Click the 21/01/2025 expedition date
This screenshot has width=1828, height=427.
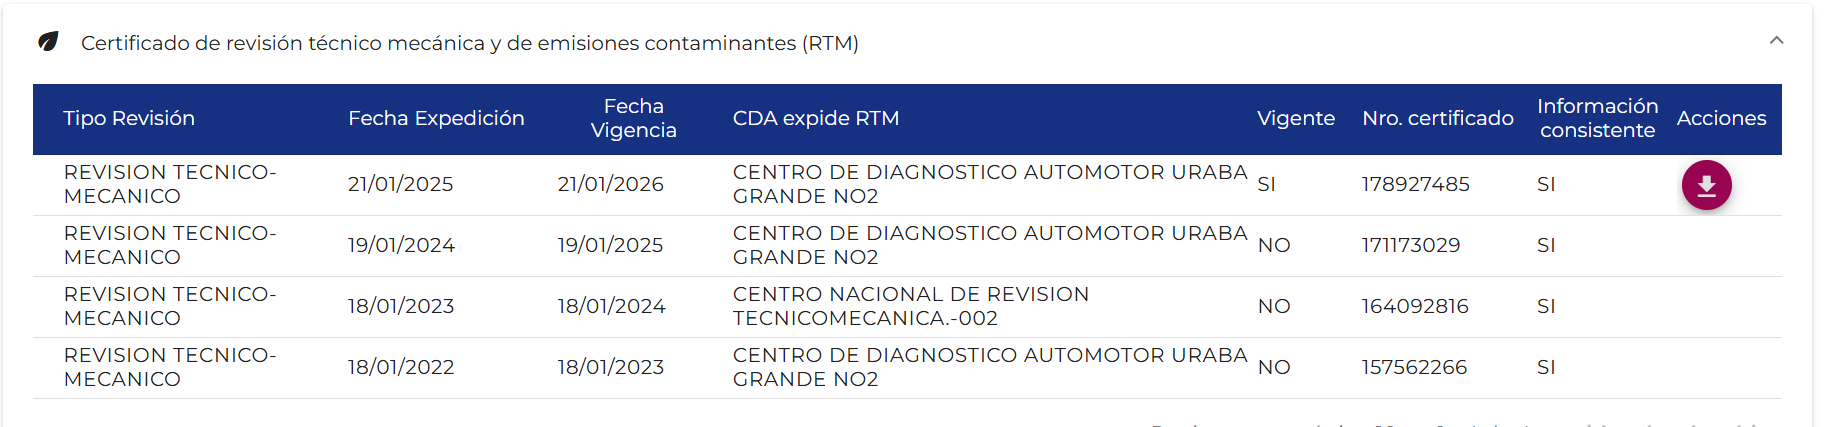(x=400, y=184)
